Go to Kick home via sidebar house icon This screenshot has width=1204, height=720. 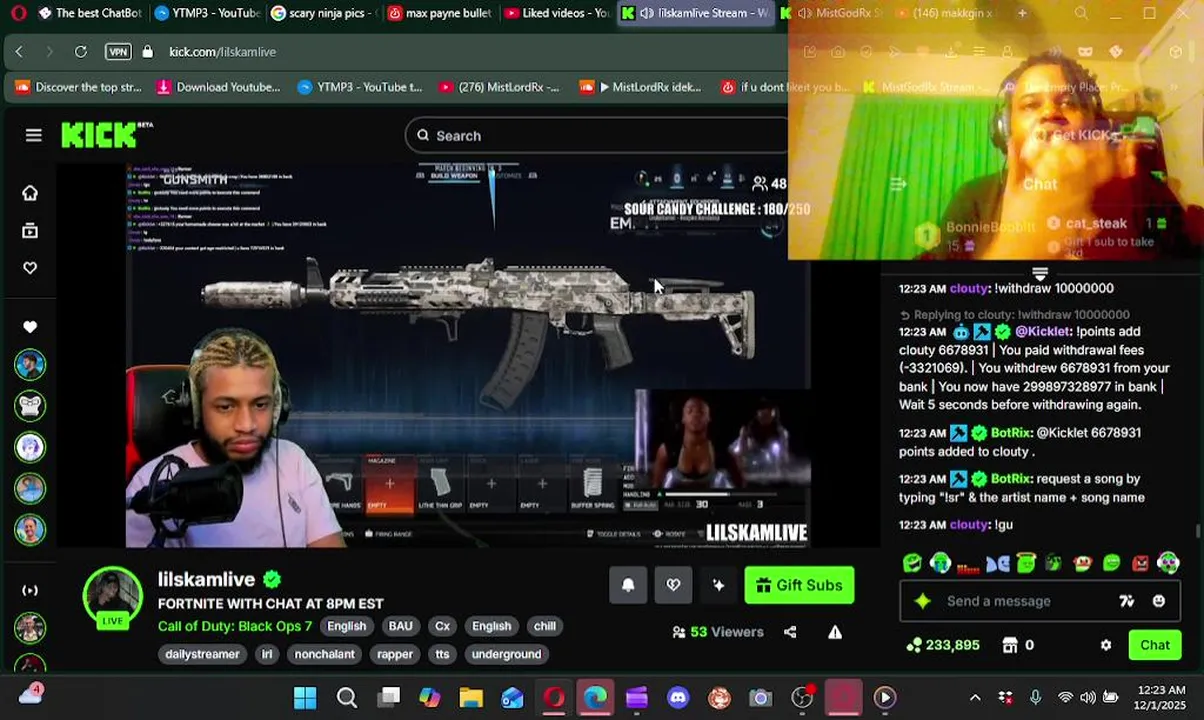tap(30, 193)
